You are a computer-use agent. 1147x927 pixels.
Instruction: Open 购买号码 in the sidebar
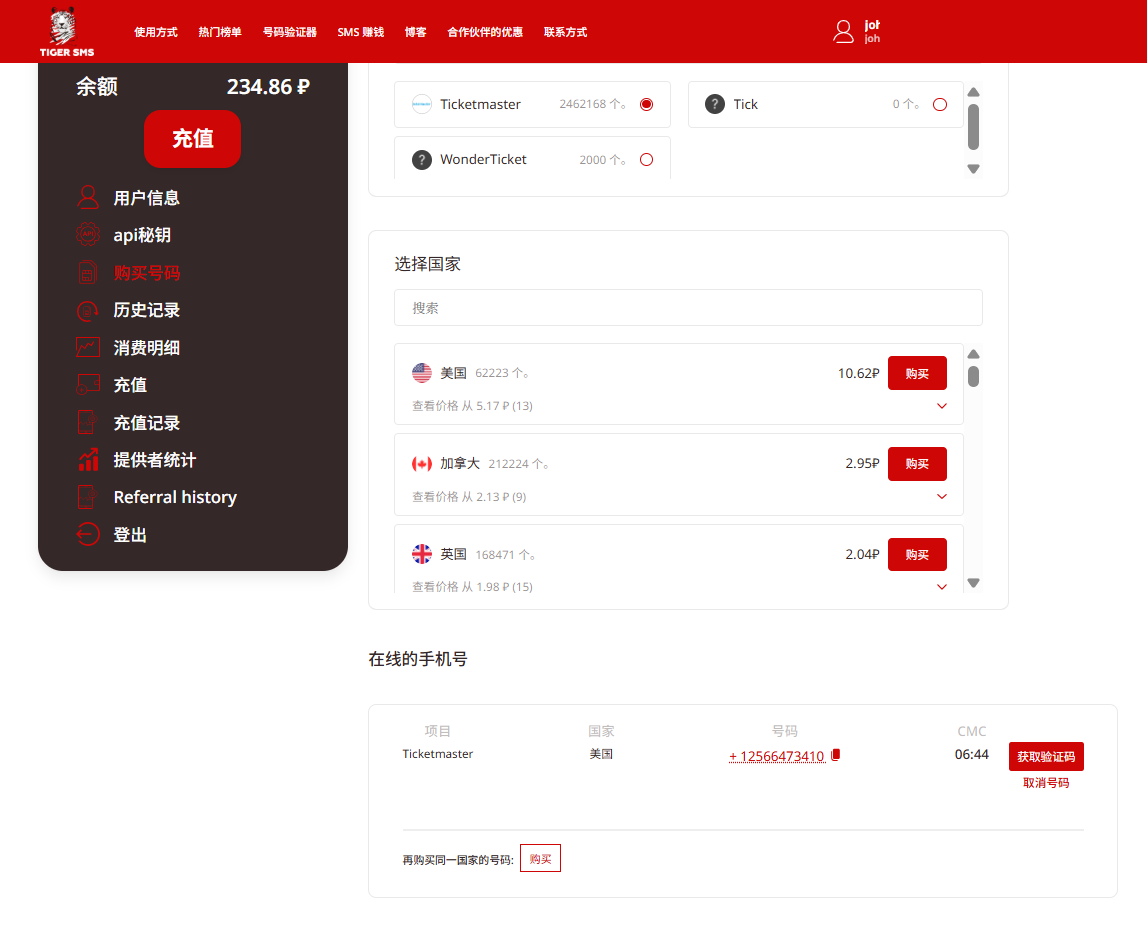point(146,273)
